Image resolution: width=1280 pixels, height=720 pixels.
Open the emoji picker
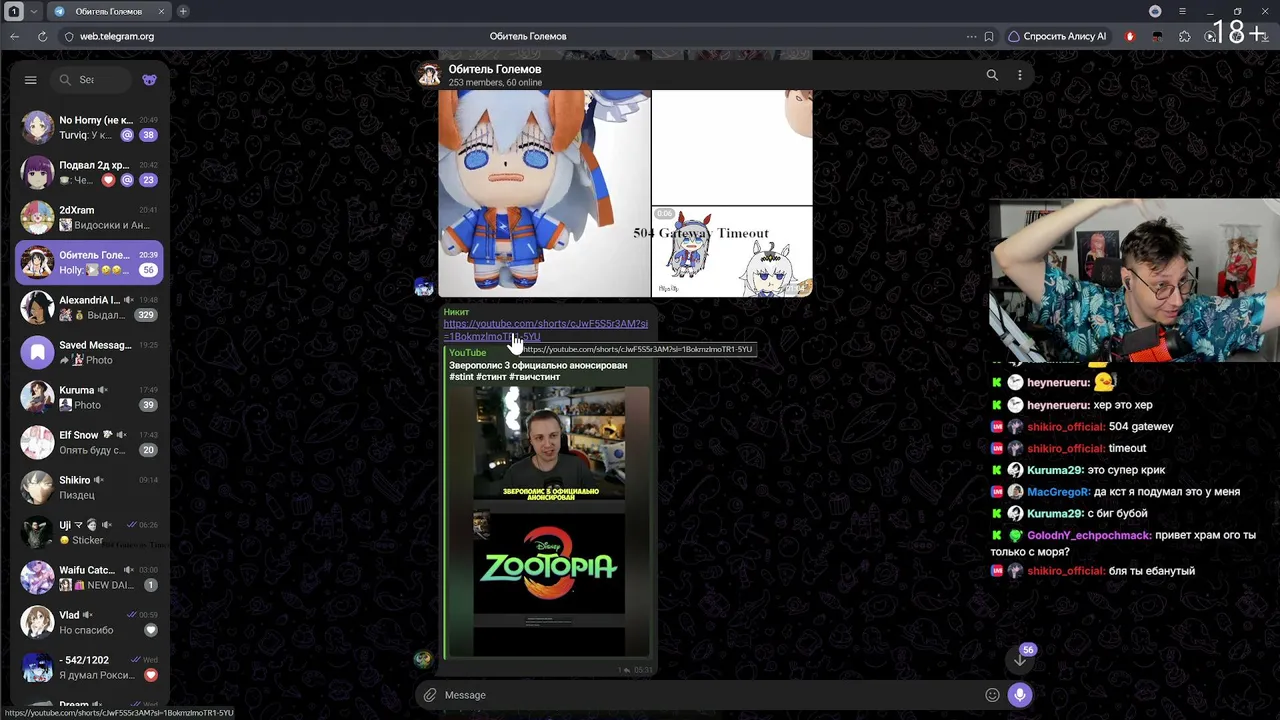[x=992, y=695]
